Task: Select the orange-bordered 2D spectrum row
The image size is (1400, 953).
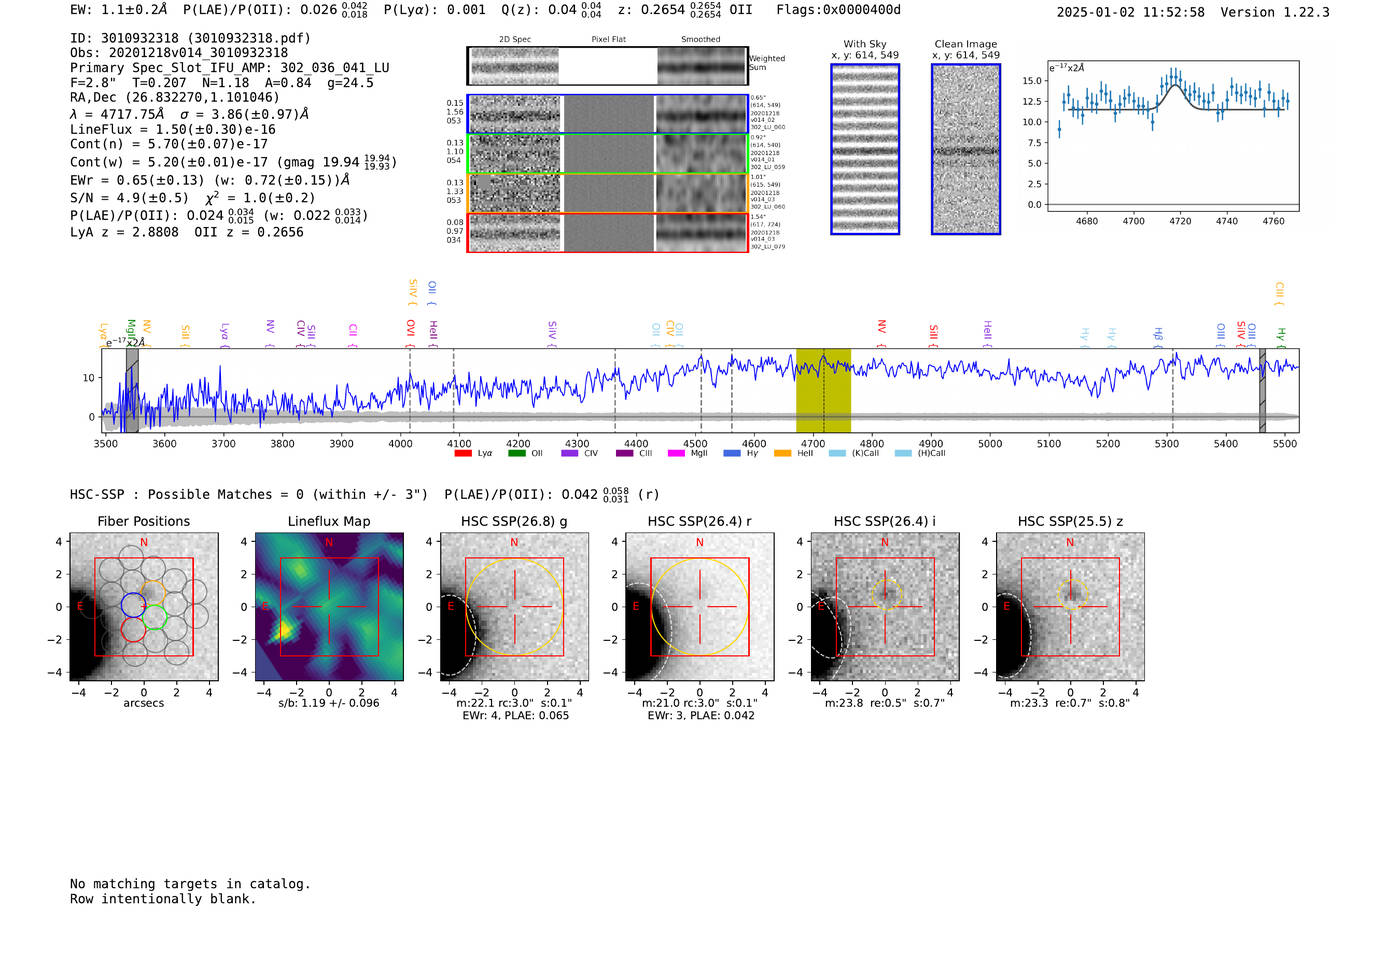Action: pyautogui.click(x=608, y=193)
